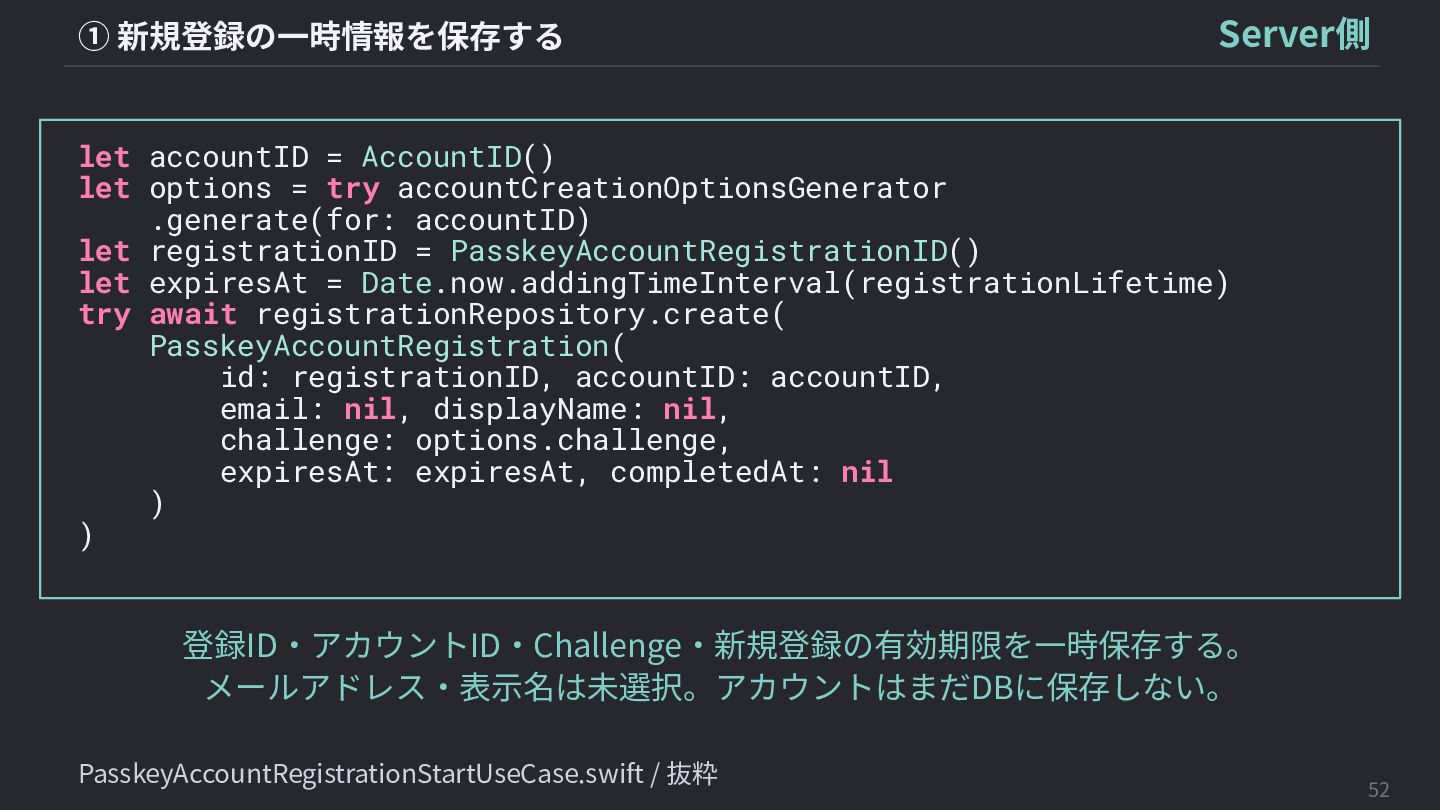
Task: Click Date.now.addingTimeInterval expression
Action: tap(600, 283)
